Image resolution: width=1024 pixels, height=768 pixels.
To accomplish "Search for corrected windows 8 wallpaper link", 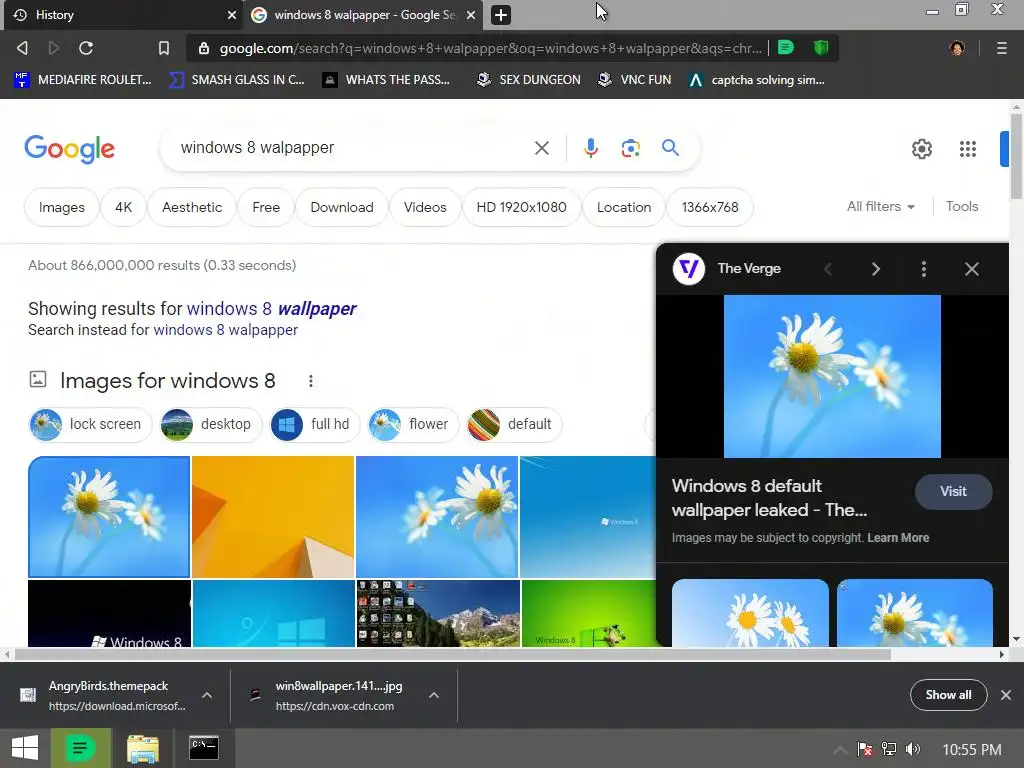I will [x=272, y=308].
